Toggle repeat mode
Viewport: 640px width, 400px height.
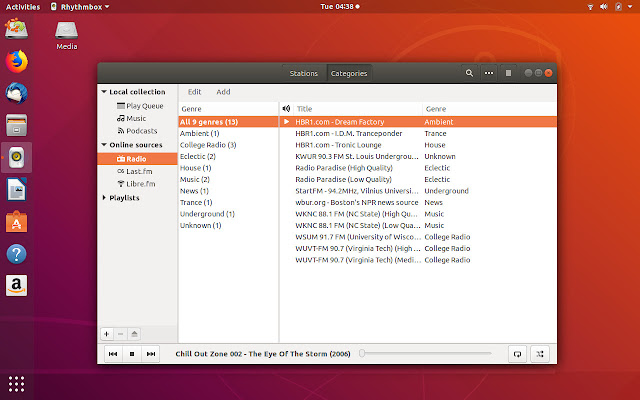click(517, 354)
